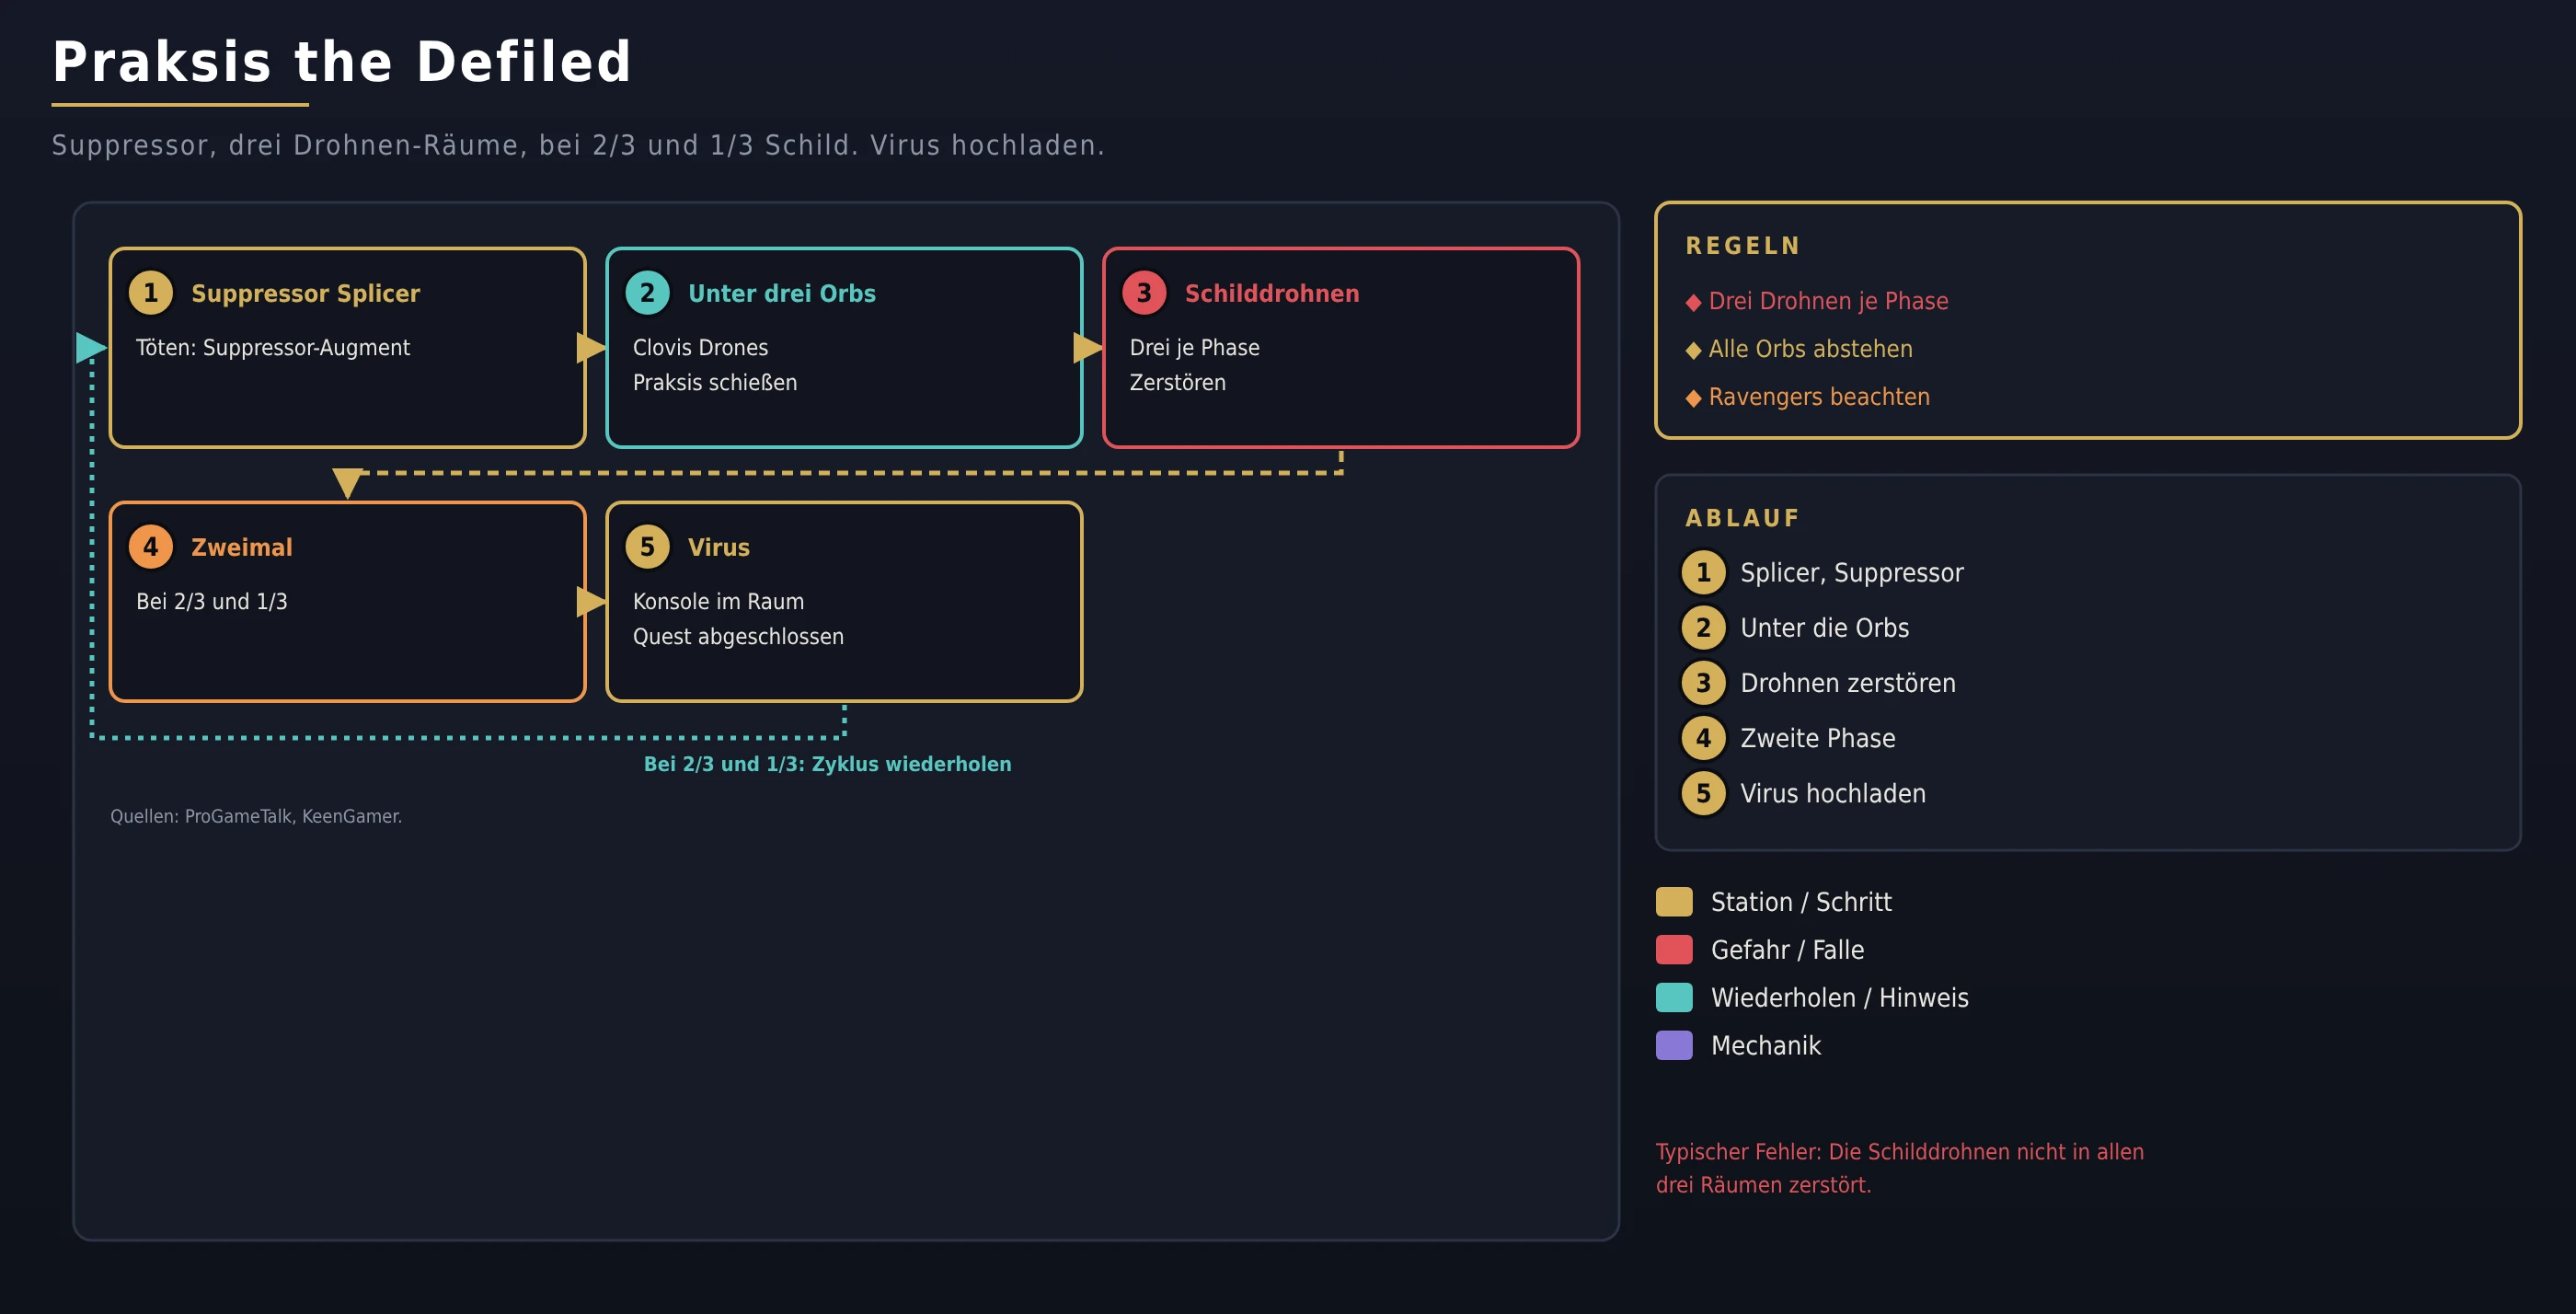Click purple Mechanik legend swatch
The image size is (2576, 1314).
(1674, 1045)
